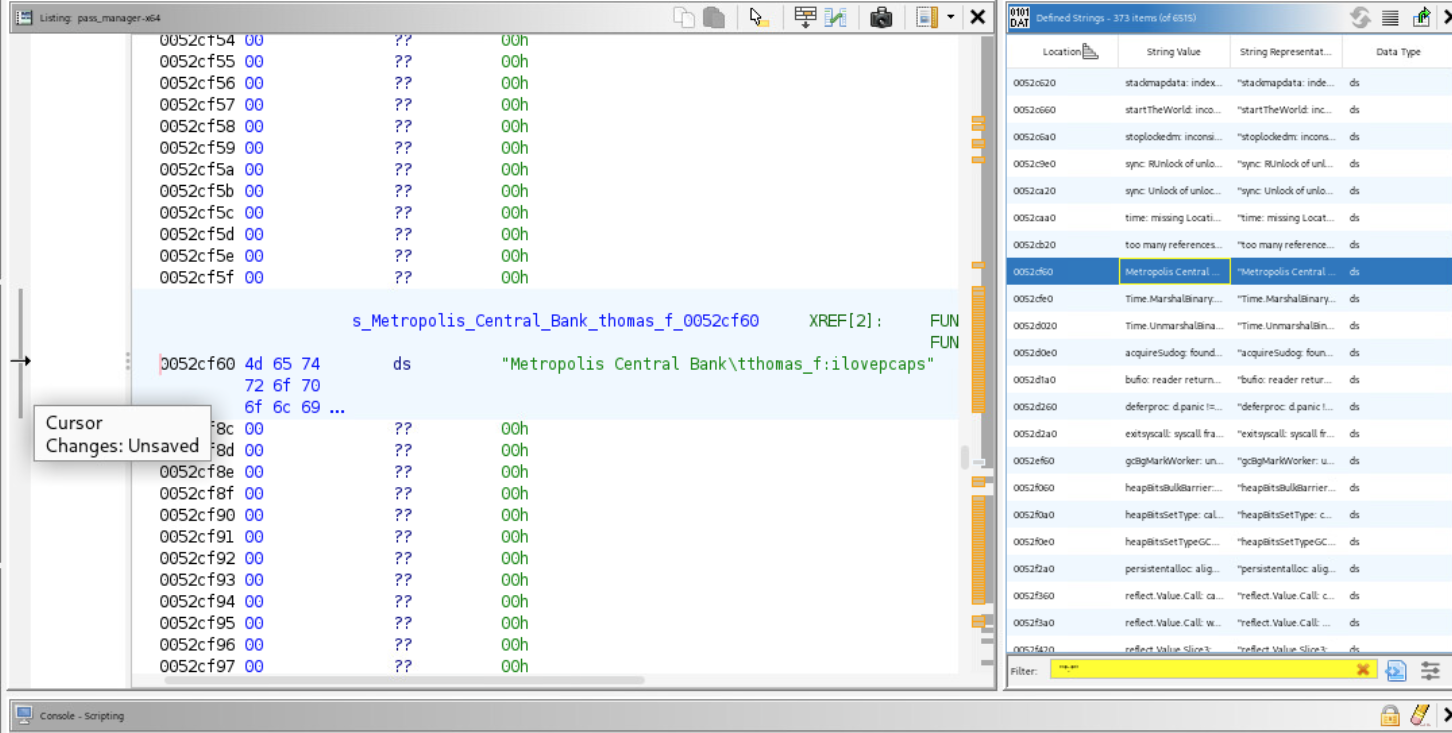Clear the strings filter with the X
Viewport: 1452px width, 733px height.
click(x=1362, y=670)
